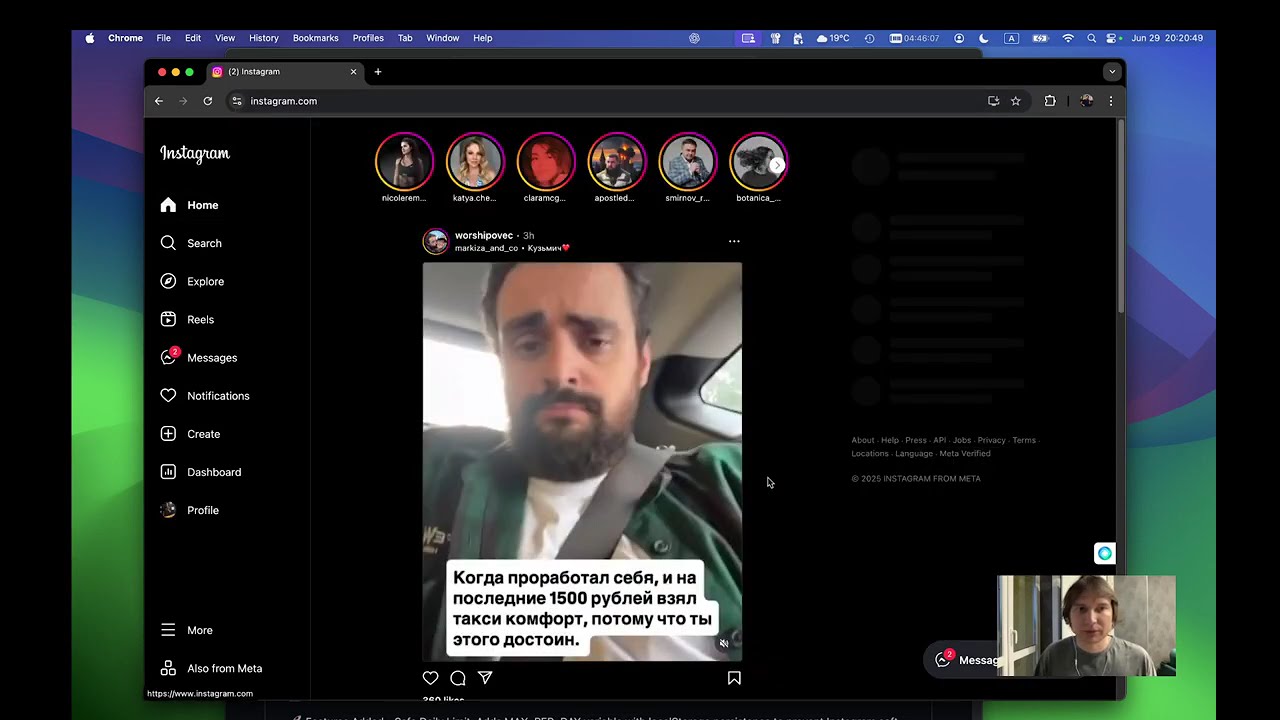Open the worshipovec profile avatar
Screen dimensions: 1280x720
pos(436,241)
